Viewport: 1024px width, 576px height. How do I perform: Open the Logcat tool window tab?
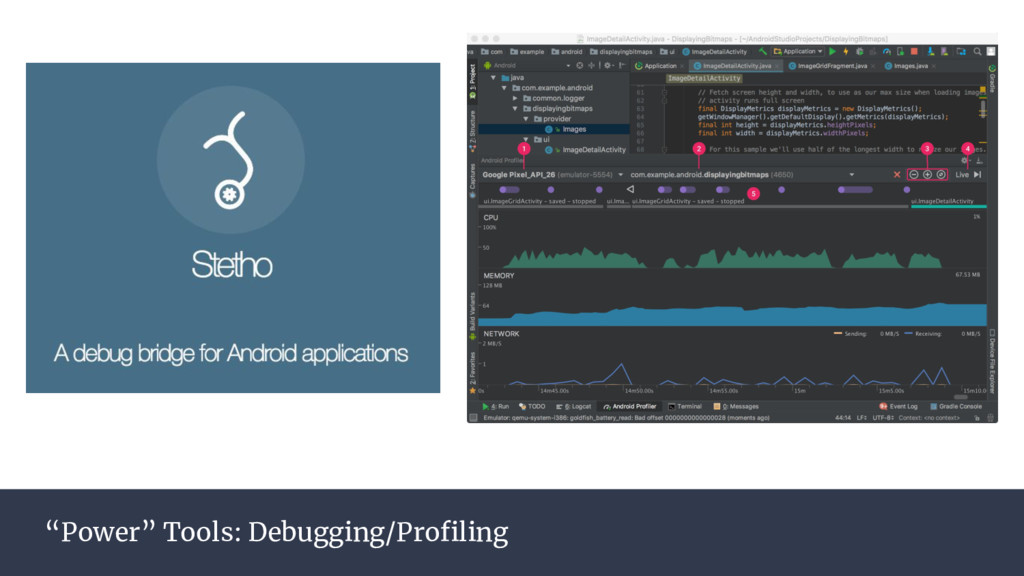(573, 406)
